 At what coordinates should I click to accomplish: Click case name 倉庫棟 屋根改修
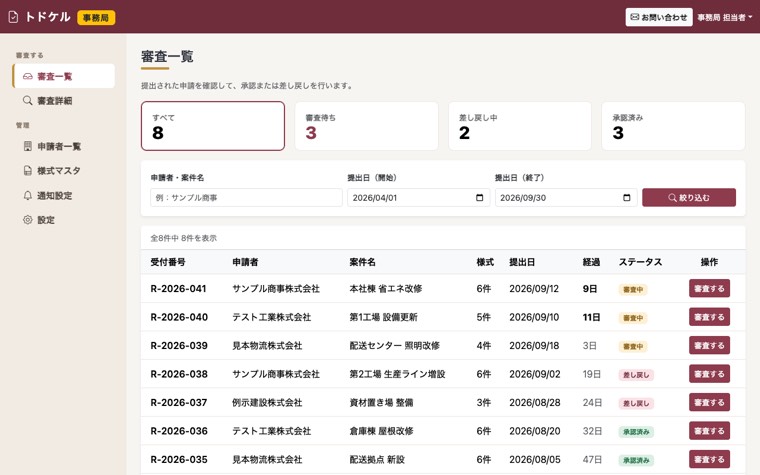(x=381, y=431)
